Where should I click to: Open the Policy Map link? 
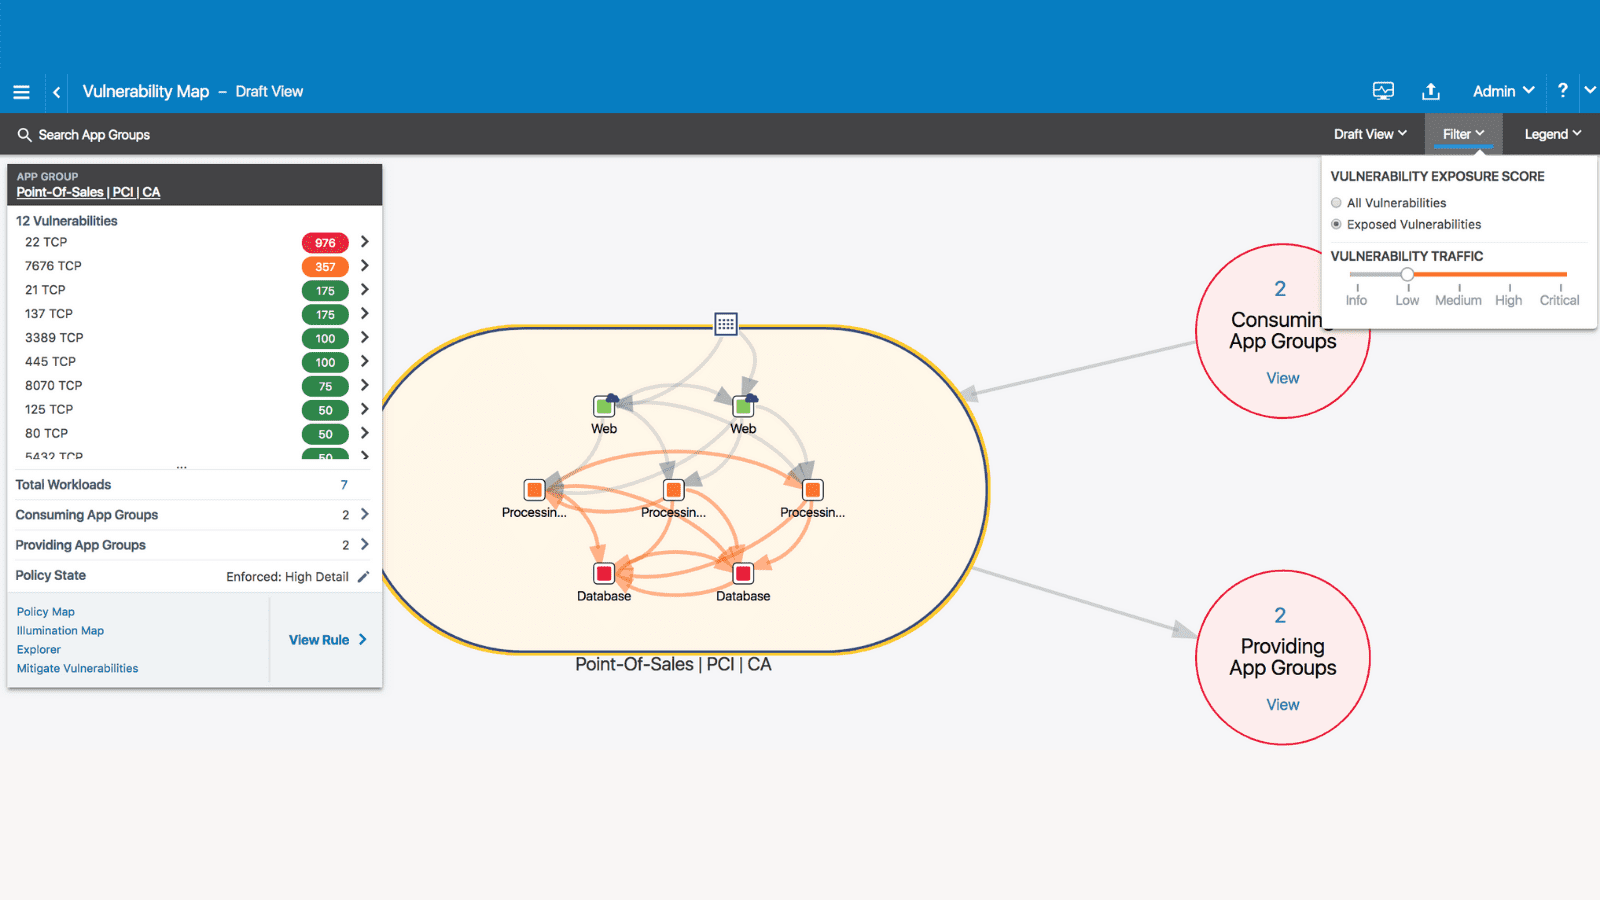[45, 612]
